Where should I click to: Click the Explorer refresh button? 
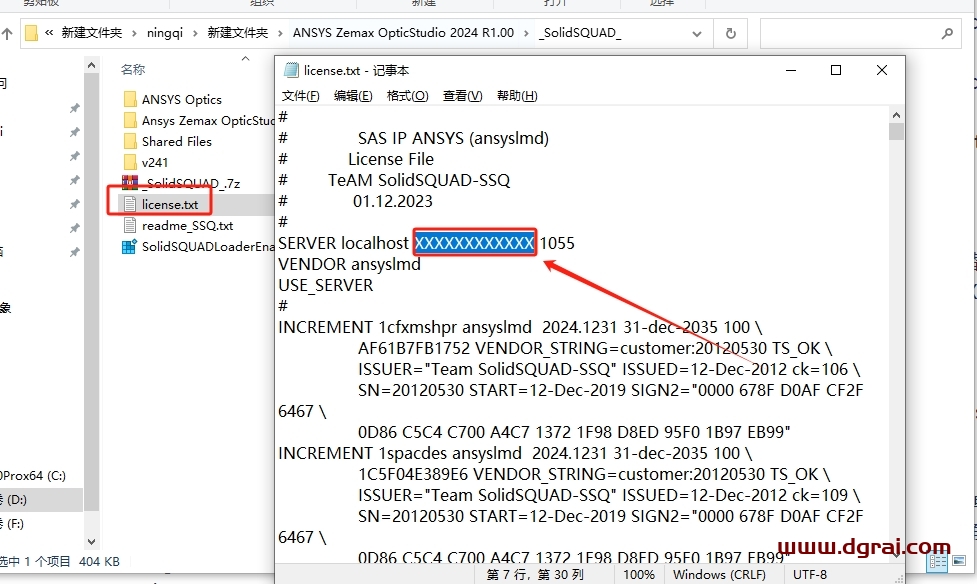click(x=731, y=34)
